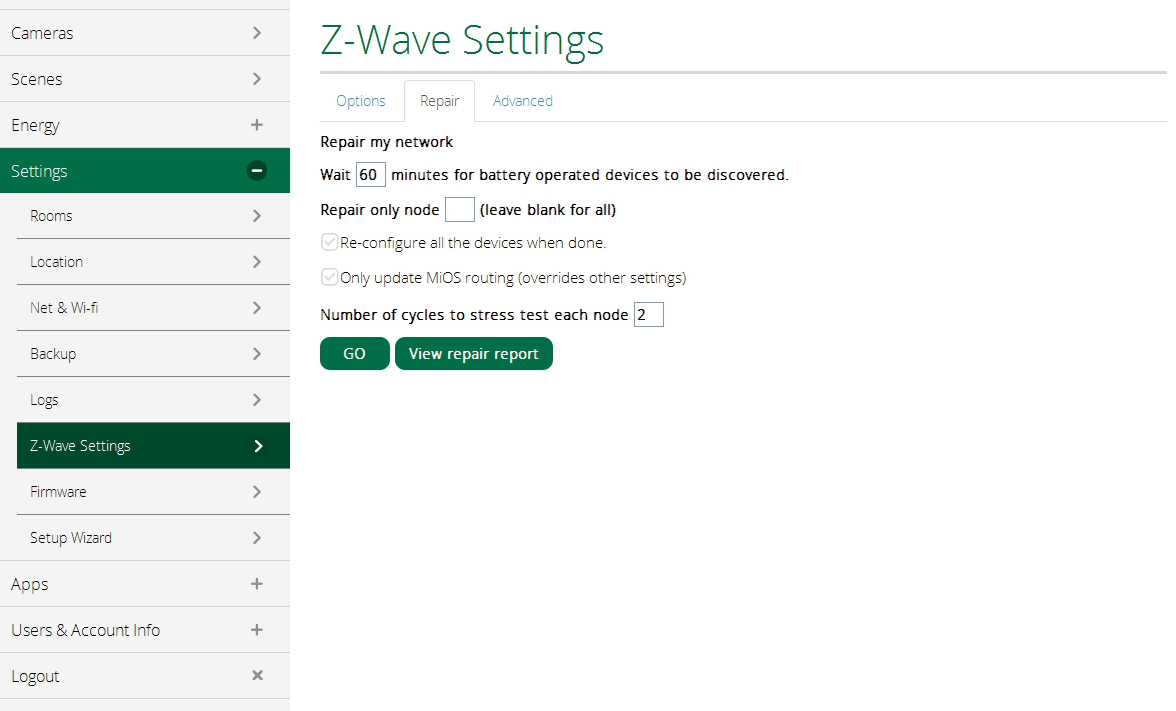Expand the Apps section plus icon
The width and height of the screenshot is (1176, 711).
click(x=257, y=584)
